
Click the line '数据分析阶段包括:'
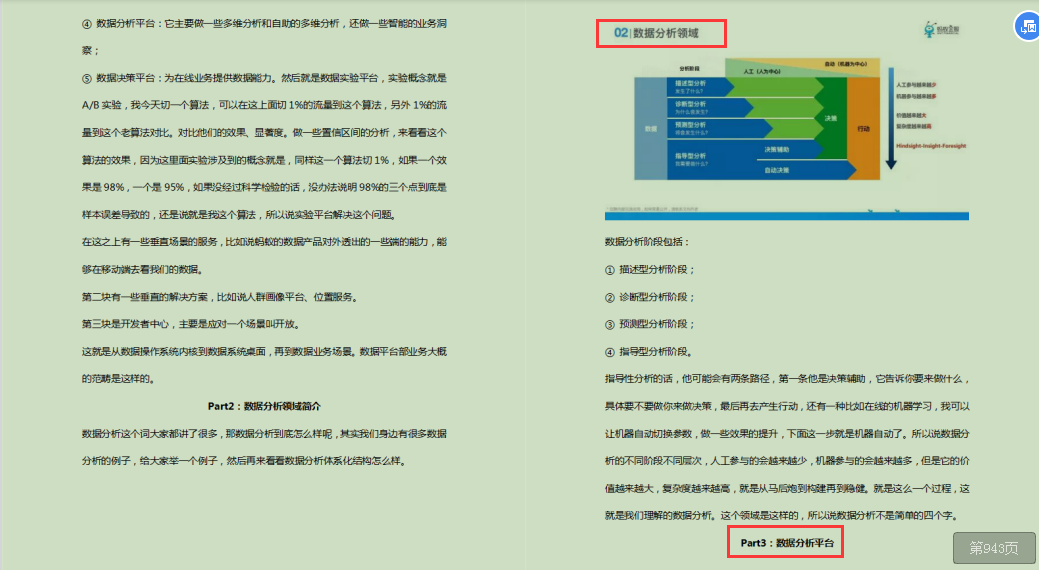point(647,242)
